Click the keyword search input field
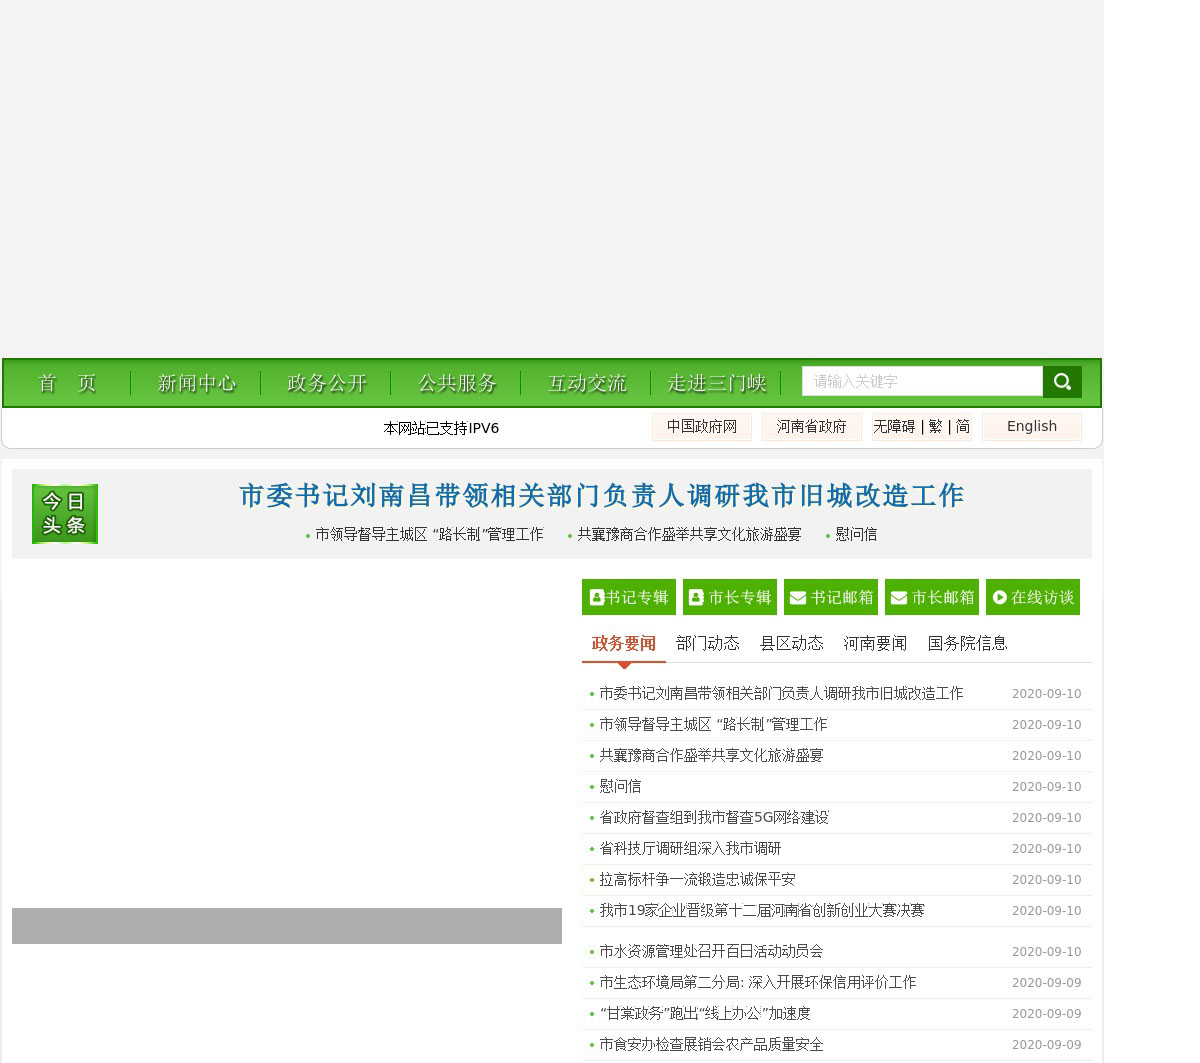The width and height of the screenshot is (1200, 1063). pyautogui.click(x=922, y=381)
